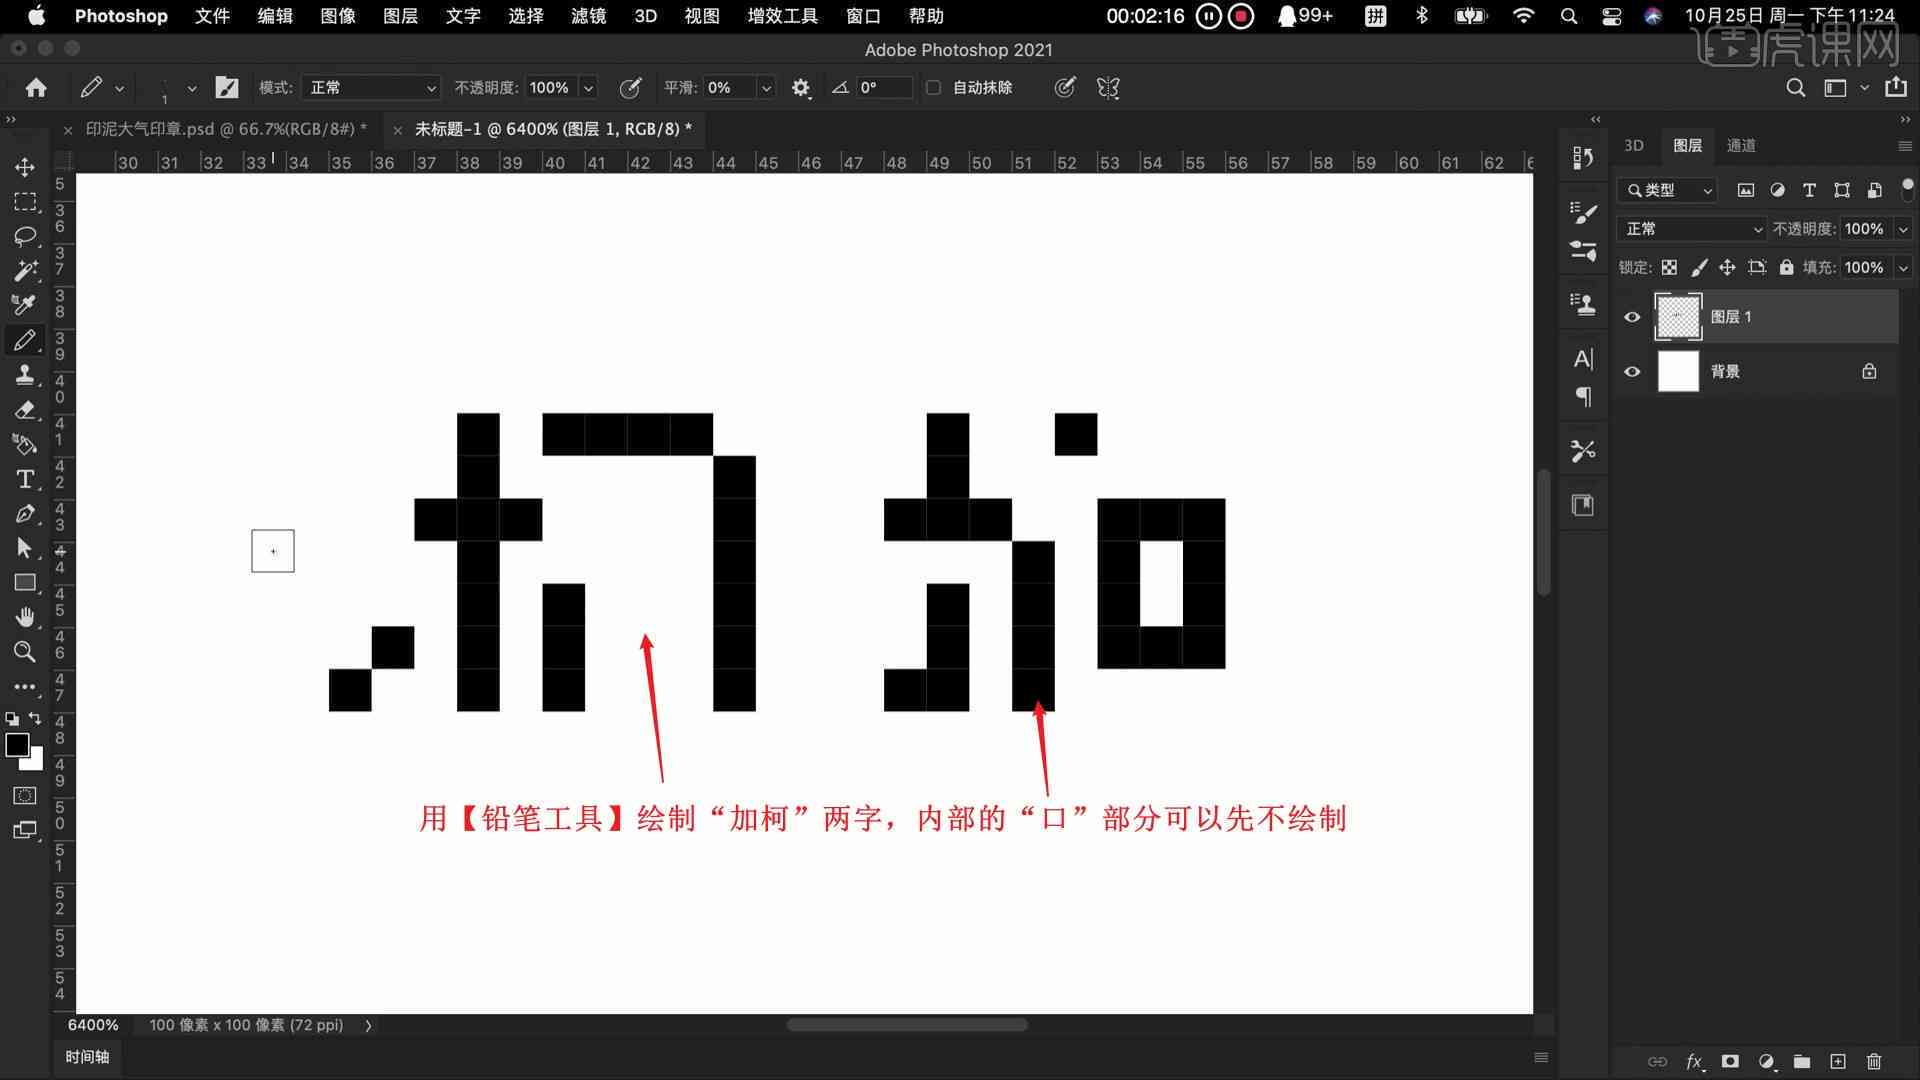
Task: Open the extra tools ellipsis menu
Action: [25, 687]
